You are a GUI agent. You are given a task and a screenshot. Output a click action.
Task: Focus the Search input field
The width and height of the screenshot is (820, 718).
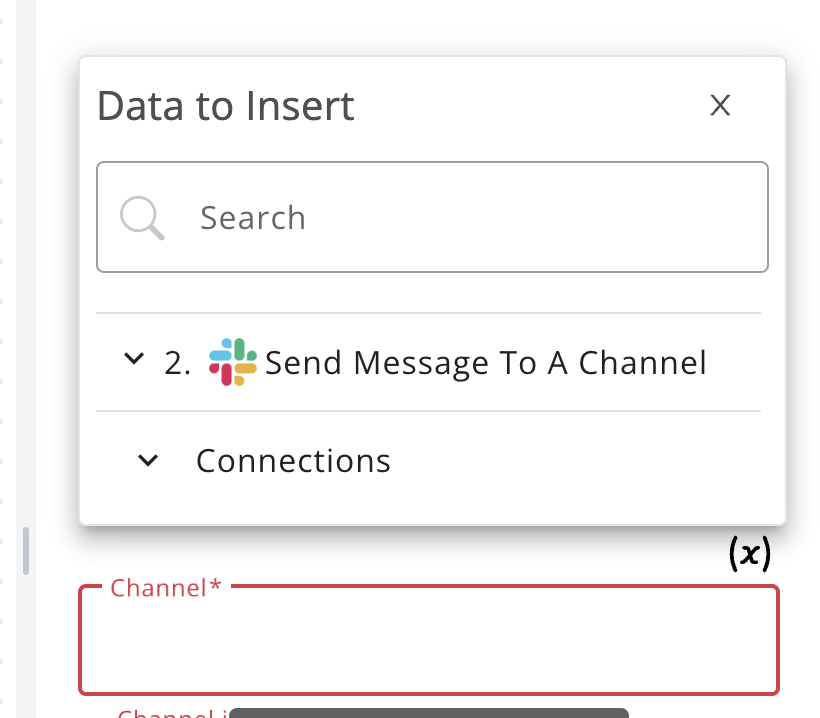tap(431, 216)
